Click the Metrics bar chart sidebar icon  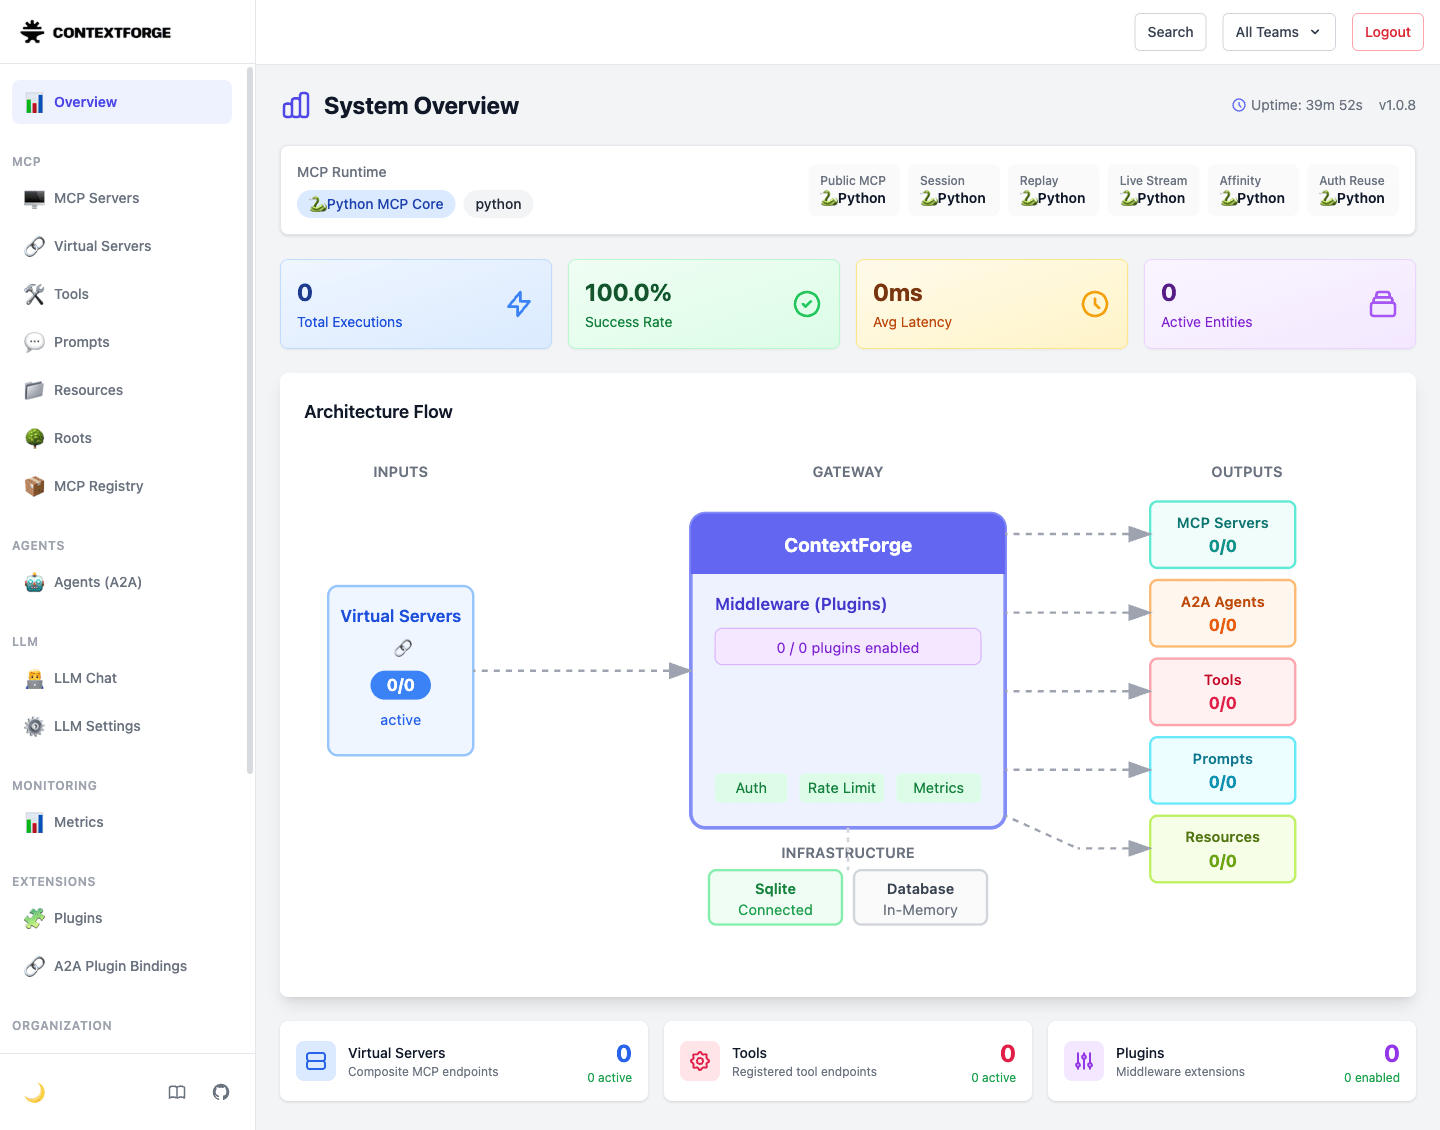[35, 822]
